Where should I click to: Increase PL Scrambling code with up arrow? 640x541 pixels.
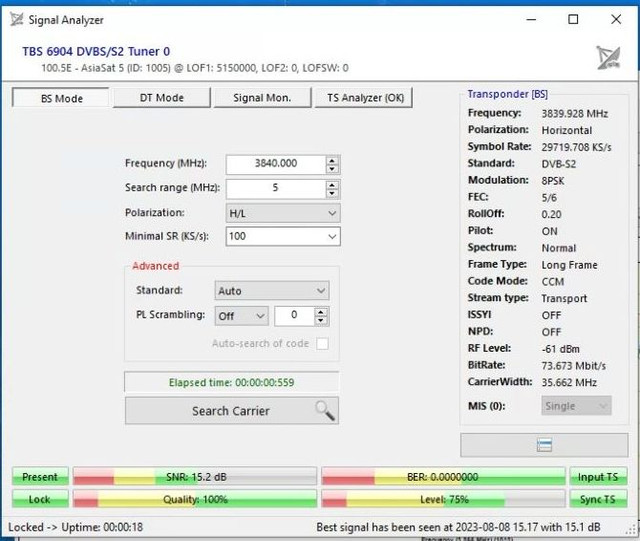(321, 312)
